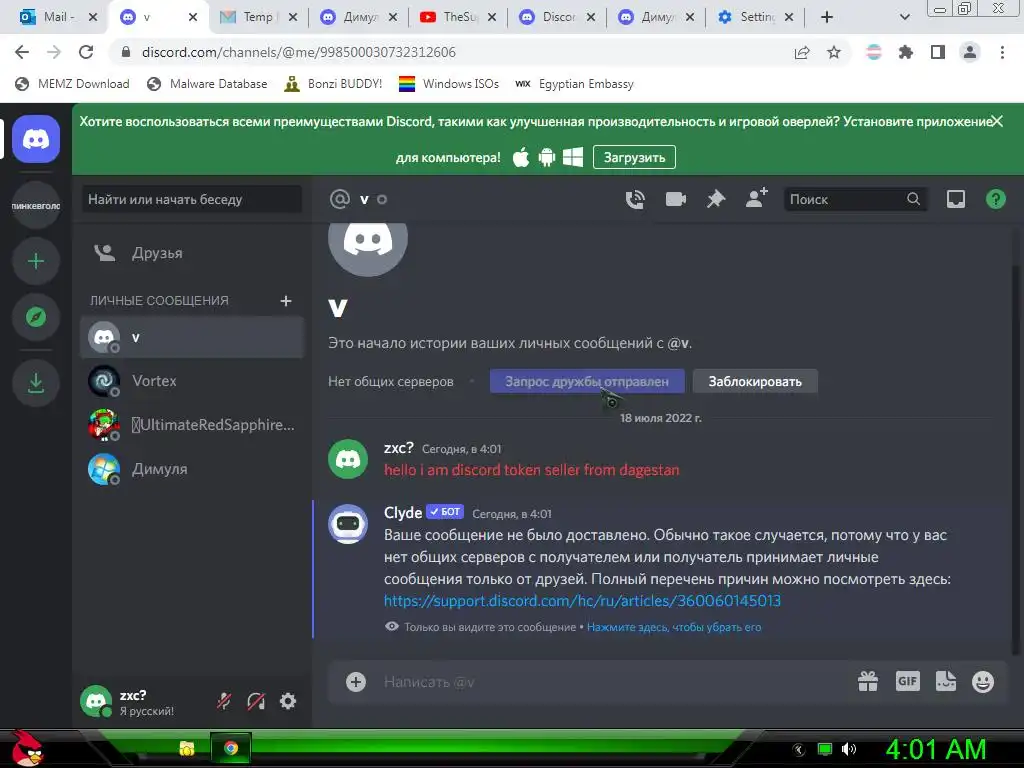The width and height of the screenshot is (1024, 768).
Task: Select the v conversation in DM list
Action: point(192,337)
